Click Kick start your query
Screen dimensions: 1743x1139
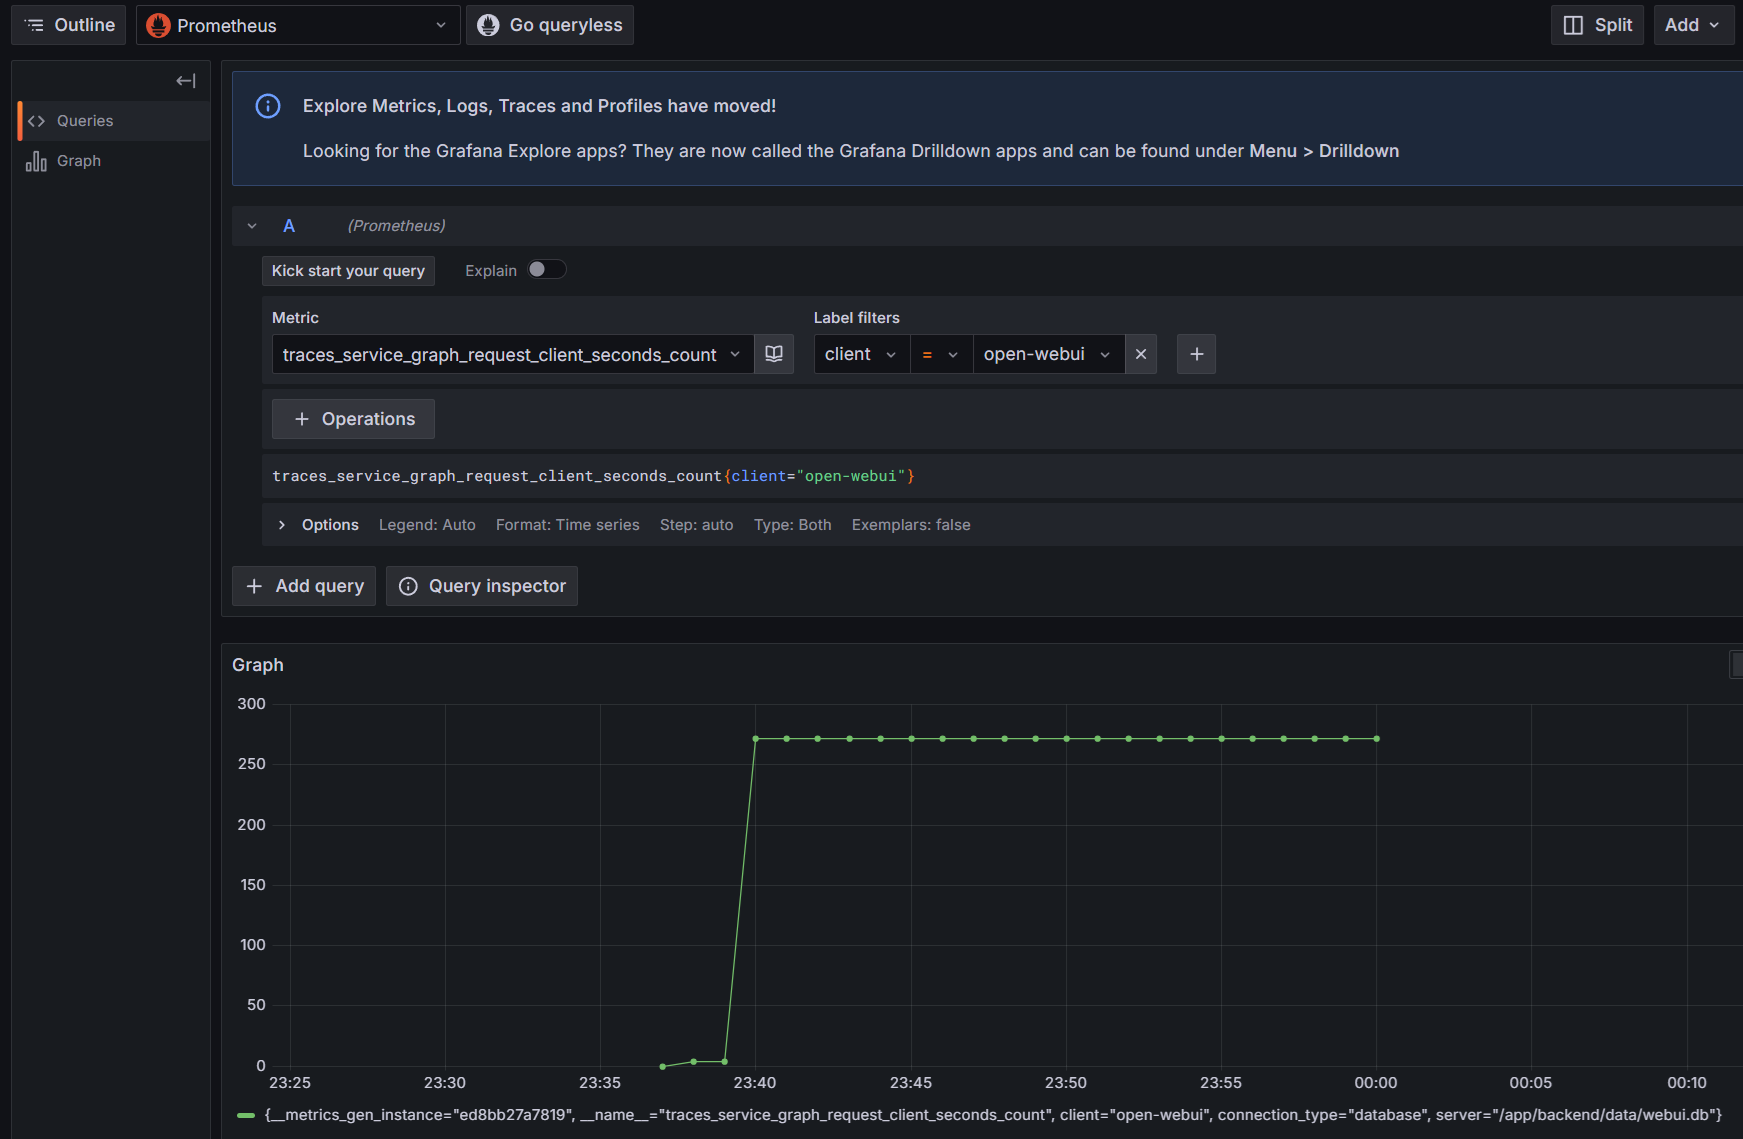pyautogui.click(x=348, y=271)
